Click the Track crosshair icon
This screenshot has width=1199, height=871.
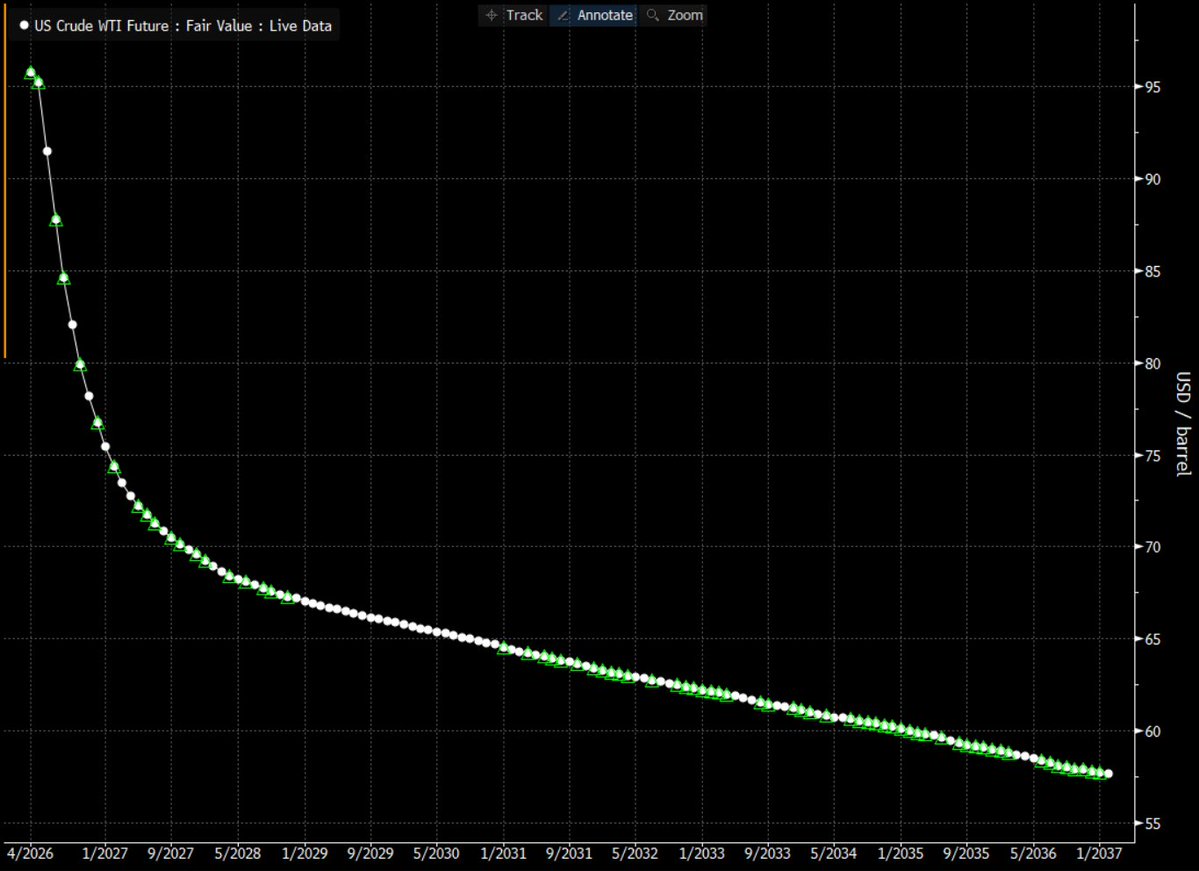[492, 15]
